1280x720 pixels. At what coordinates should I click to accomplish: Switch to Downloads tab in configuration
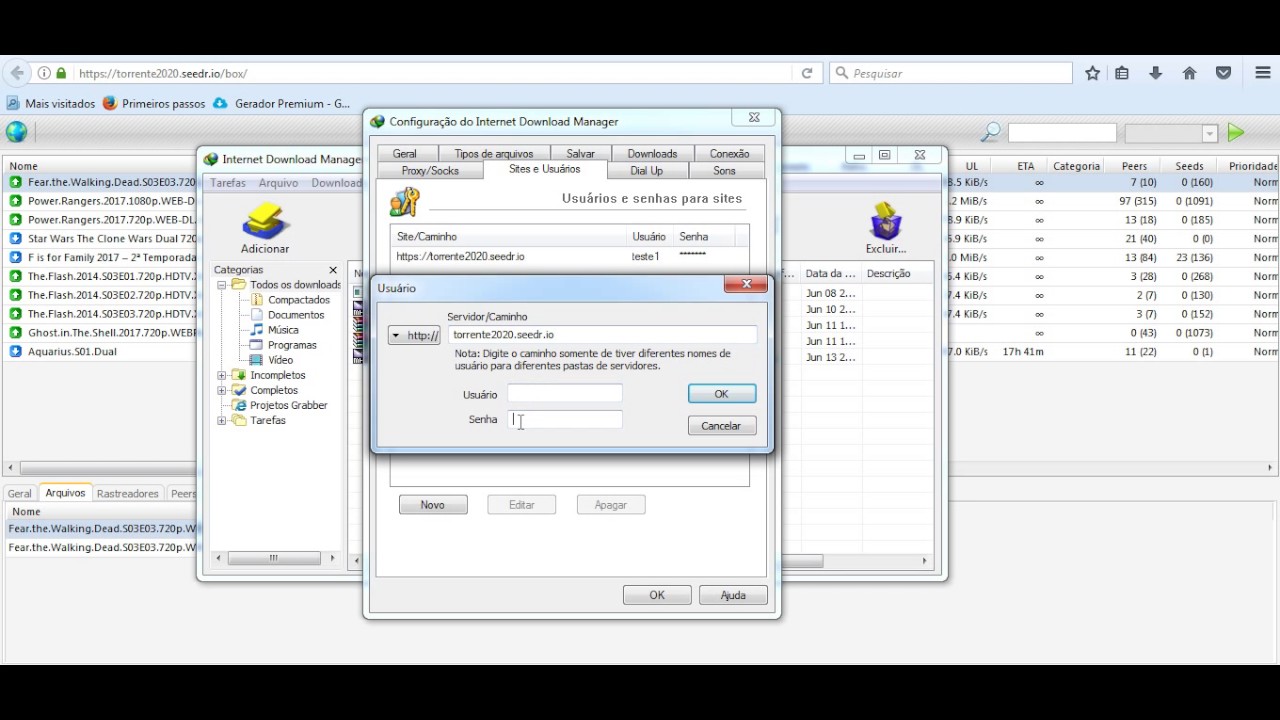652,154
